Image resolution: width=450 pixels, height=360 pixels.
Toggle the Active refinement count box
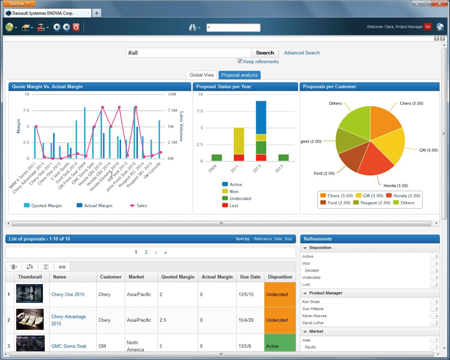coord(434,256)
